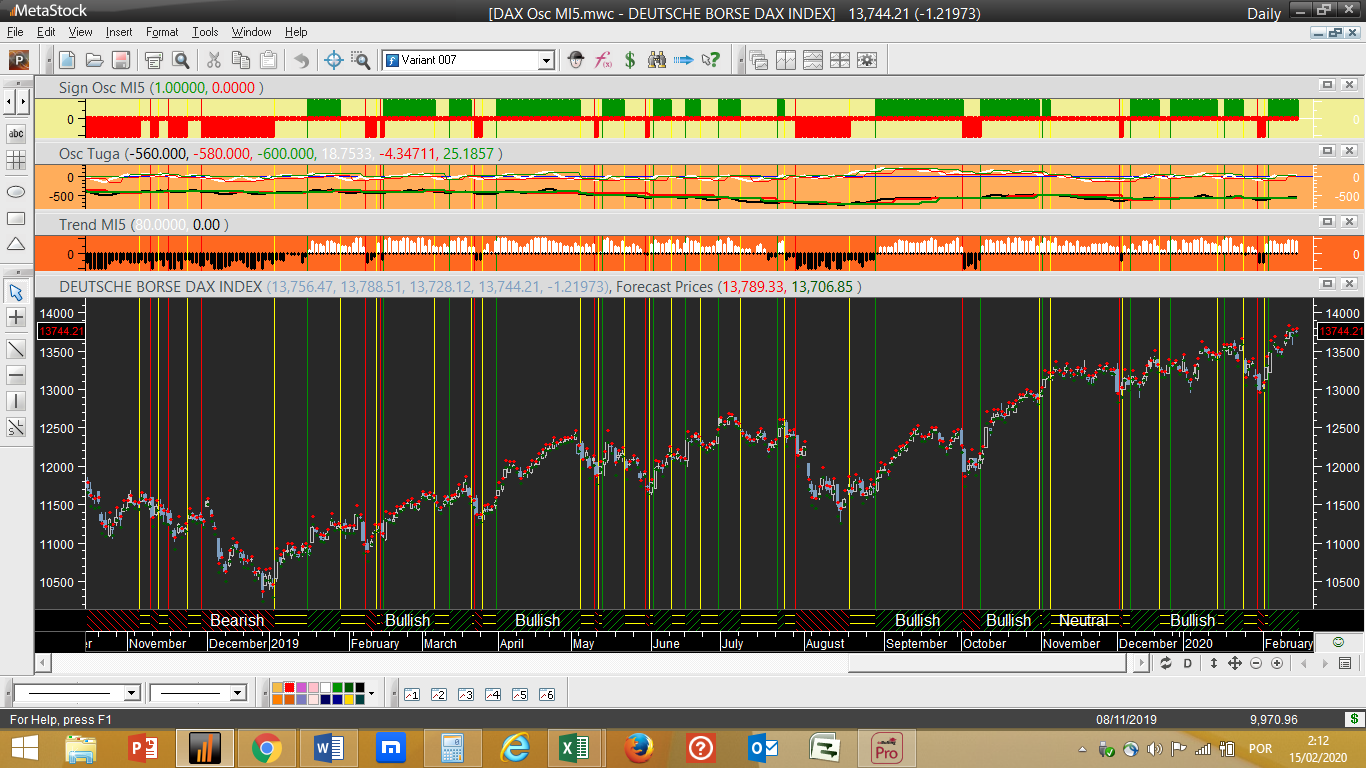Open the Indicator Builder f(x) icon

point(603,60)
